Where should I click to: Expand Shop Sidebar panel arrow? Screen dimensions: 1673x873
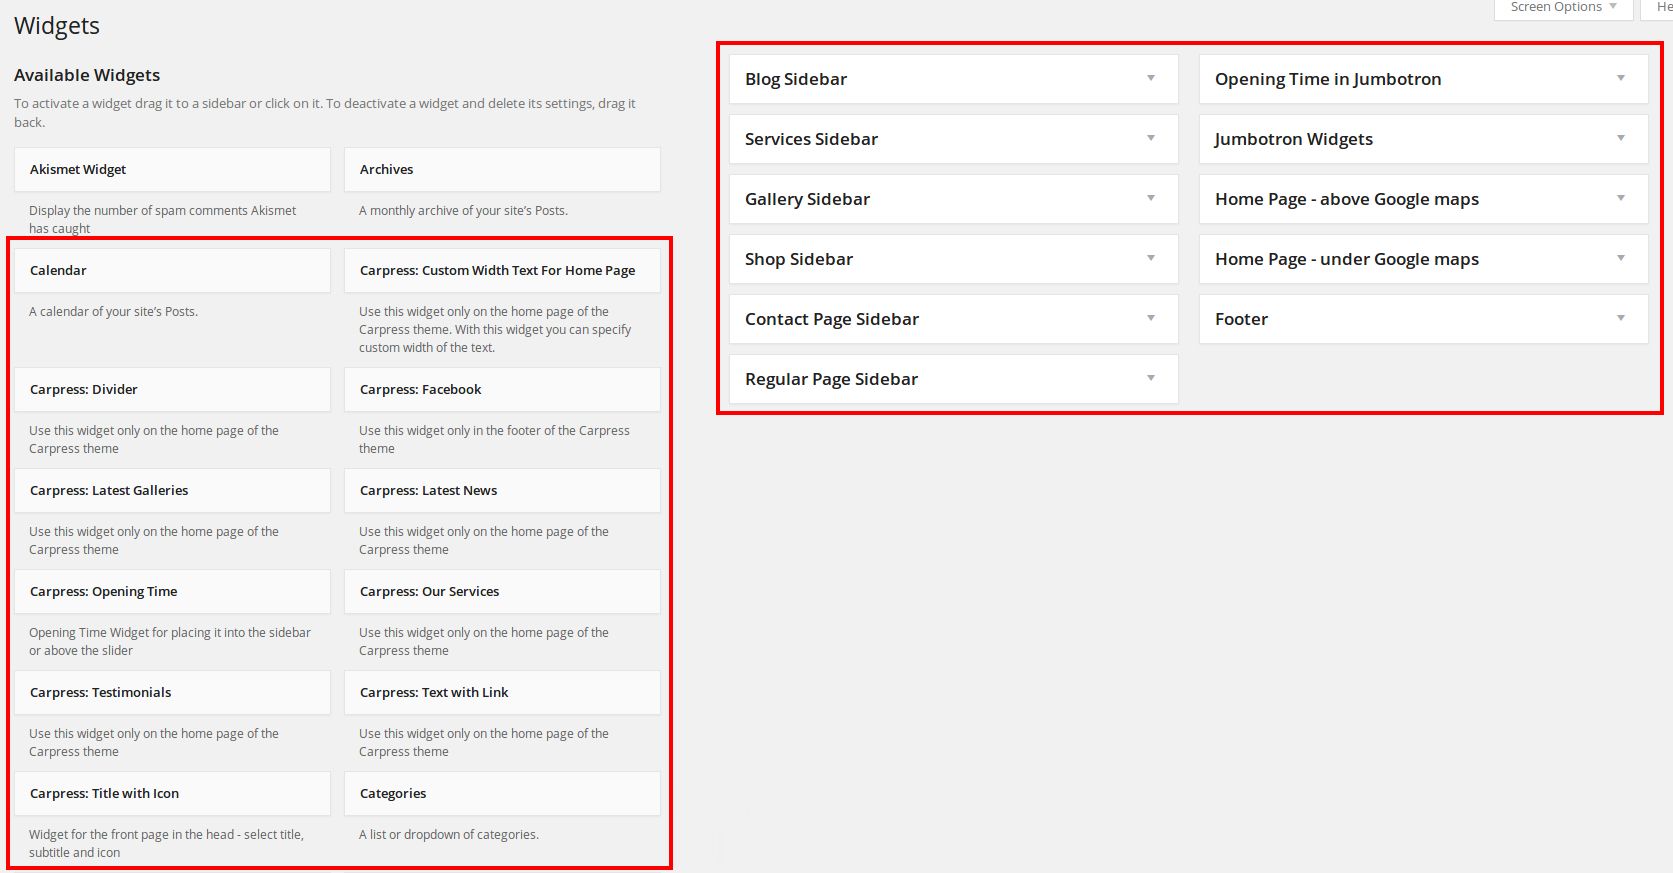click(1150, 259)
